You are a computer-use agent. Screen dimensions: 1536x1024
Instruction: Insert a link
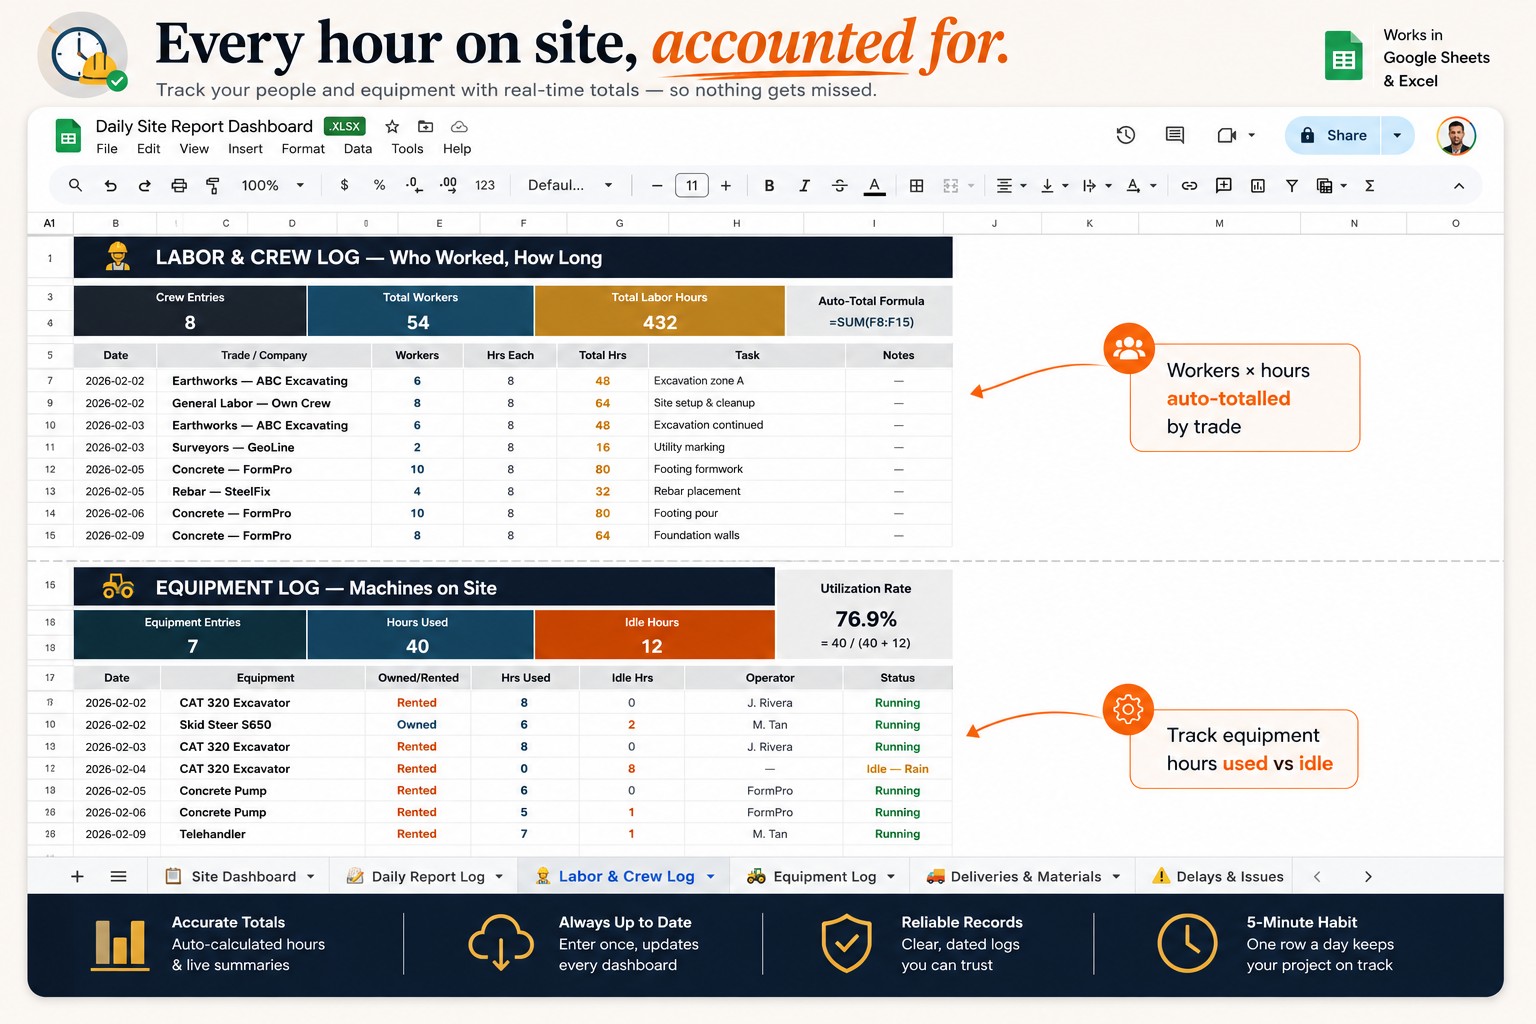1189,185
